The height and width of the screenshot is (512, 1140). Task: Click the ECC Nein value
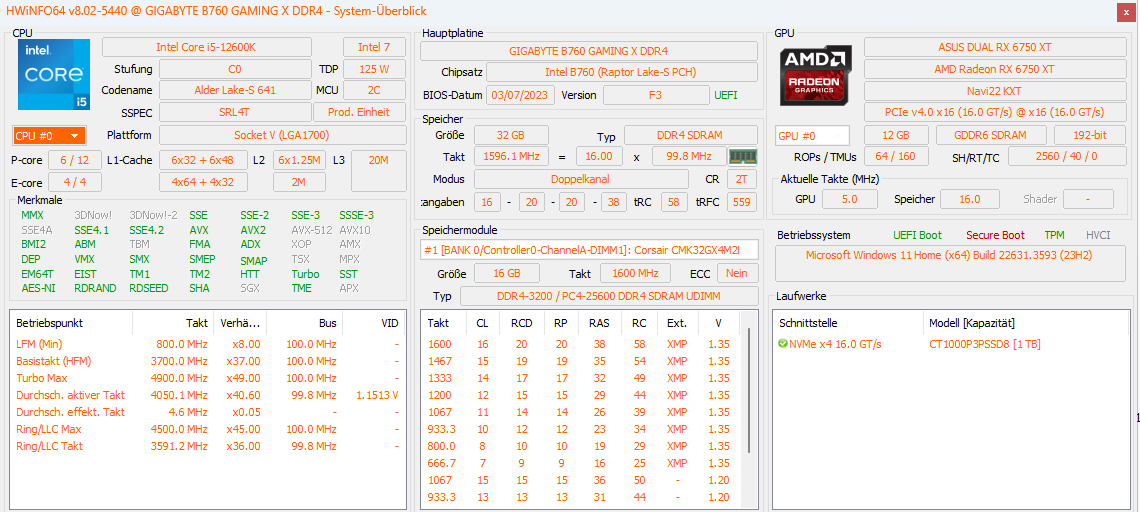click(x=737, y=273)
